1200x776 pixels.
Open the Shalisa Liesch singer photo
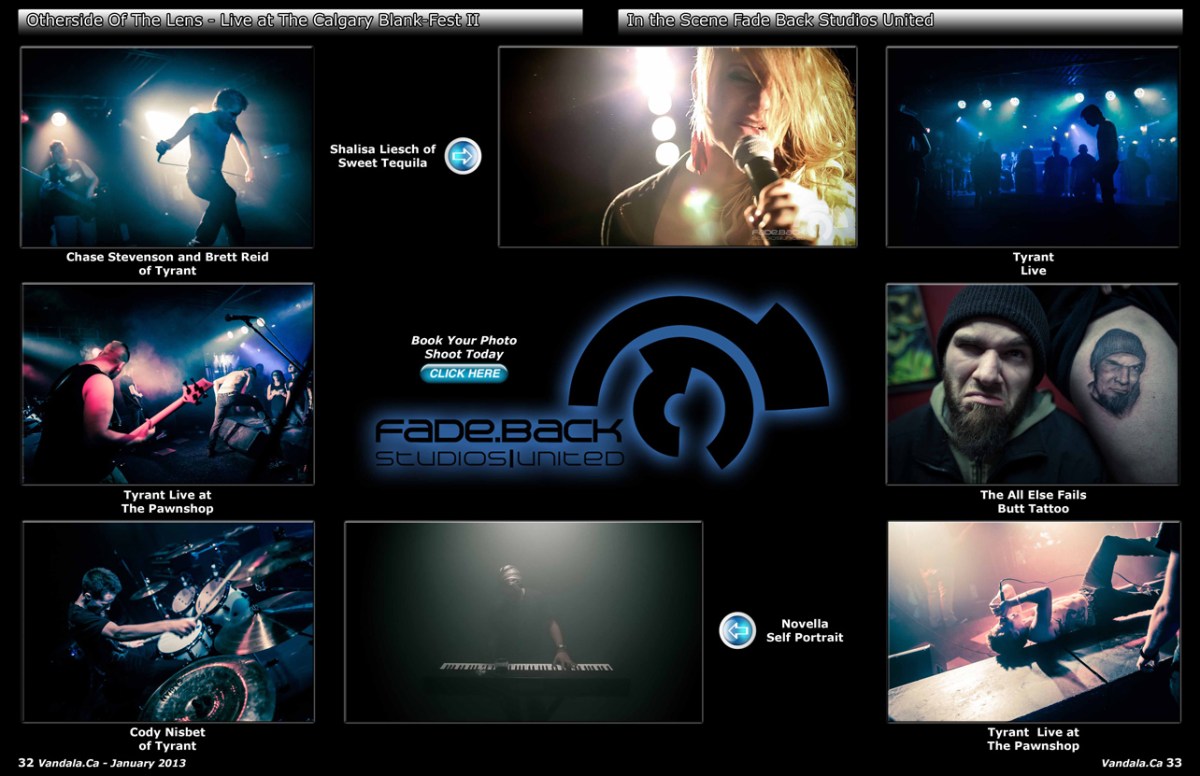(x=677, y=147)
